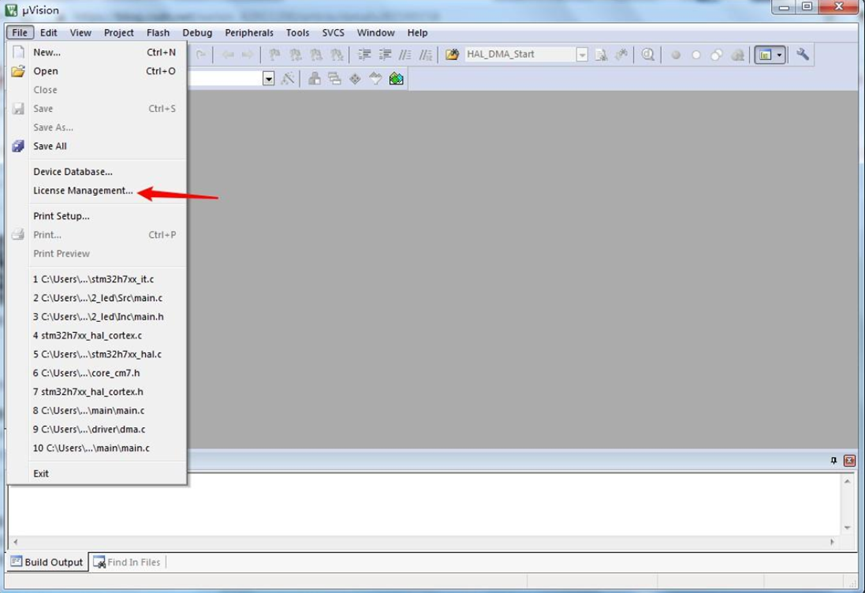Image resolution: width=865 pixels, height=593 pixels.
Task: Click the enable/disable breakpoint icon
Action: [x=696, y=55]
